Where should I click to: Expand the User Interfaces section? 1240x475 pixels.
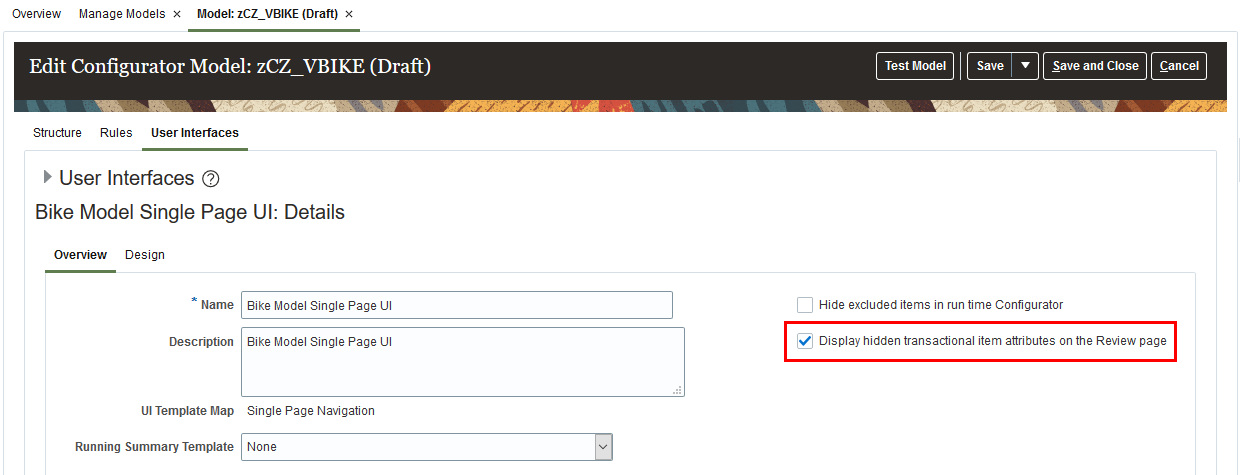[x=47, y=178]
